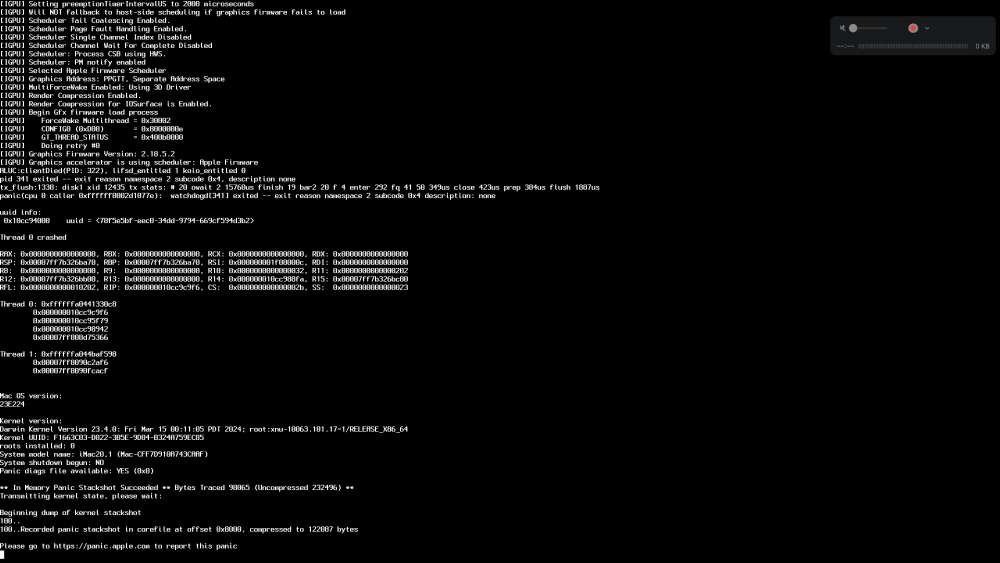The height and width of the screenshot is (563, 1000).
Task: Click the register line starting with "RSP:"
Action: [x=204, y=262]
